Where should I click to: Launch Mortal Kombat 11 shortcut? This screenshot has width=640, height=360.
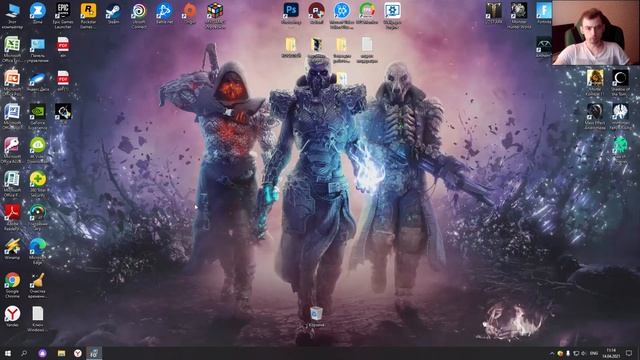pyautogui.click(x=595, y=78)
